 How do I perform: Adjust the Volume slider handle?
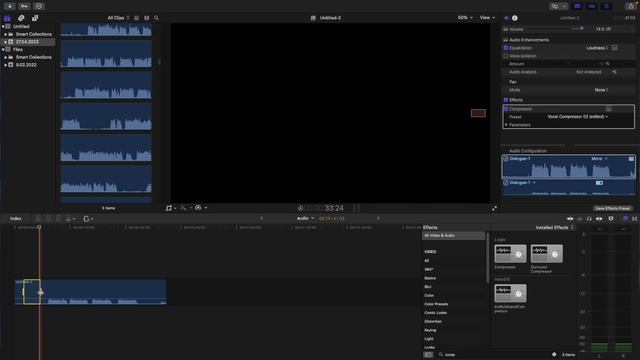[582, 29]
